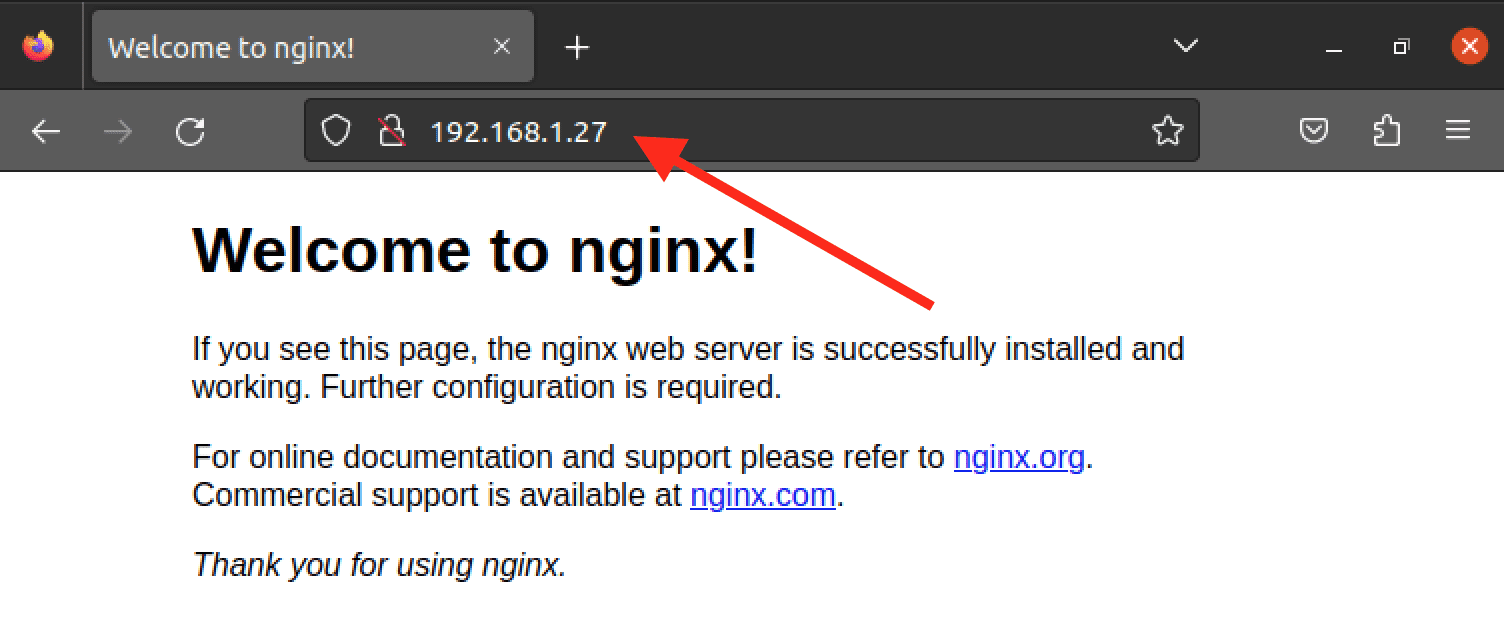The image size is (1504, 640).
Task: Focus the address bar showing 192.168.1.27
Action: (x=800, y=131)
